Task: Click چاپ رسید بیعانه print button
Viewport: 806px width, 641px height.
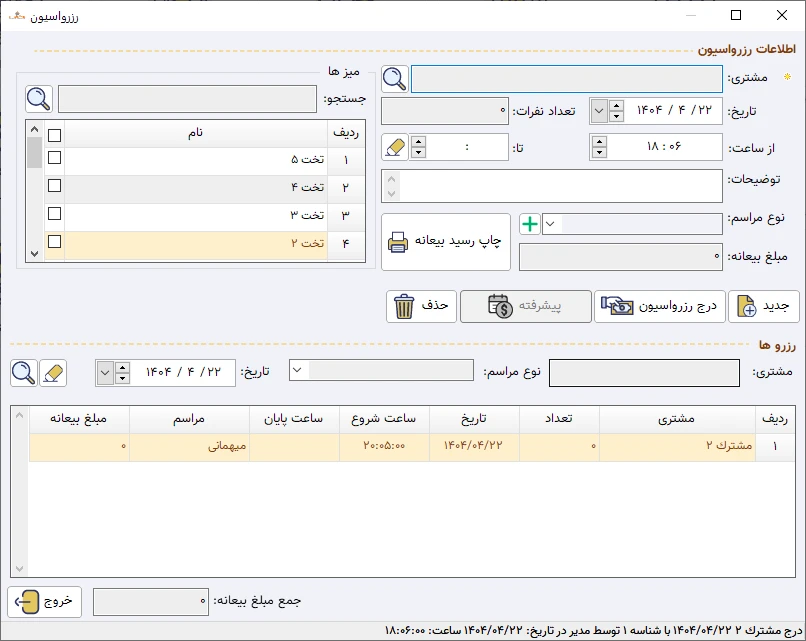Action: coord(446,242)
